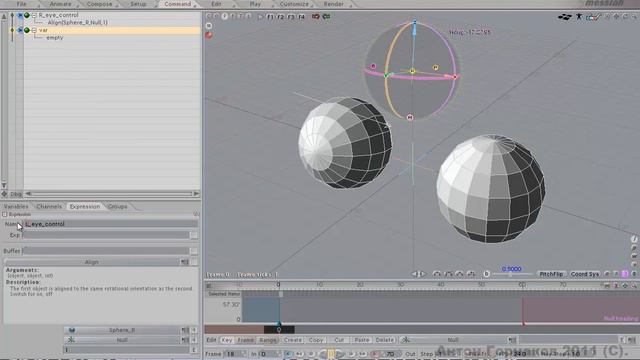Adjust the 0.5000 handle size slider
Screen dimensions: 640x360
click(511, 275)
